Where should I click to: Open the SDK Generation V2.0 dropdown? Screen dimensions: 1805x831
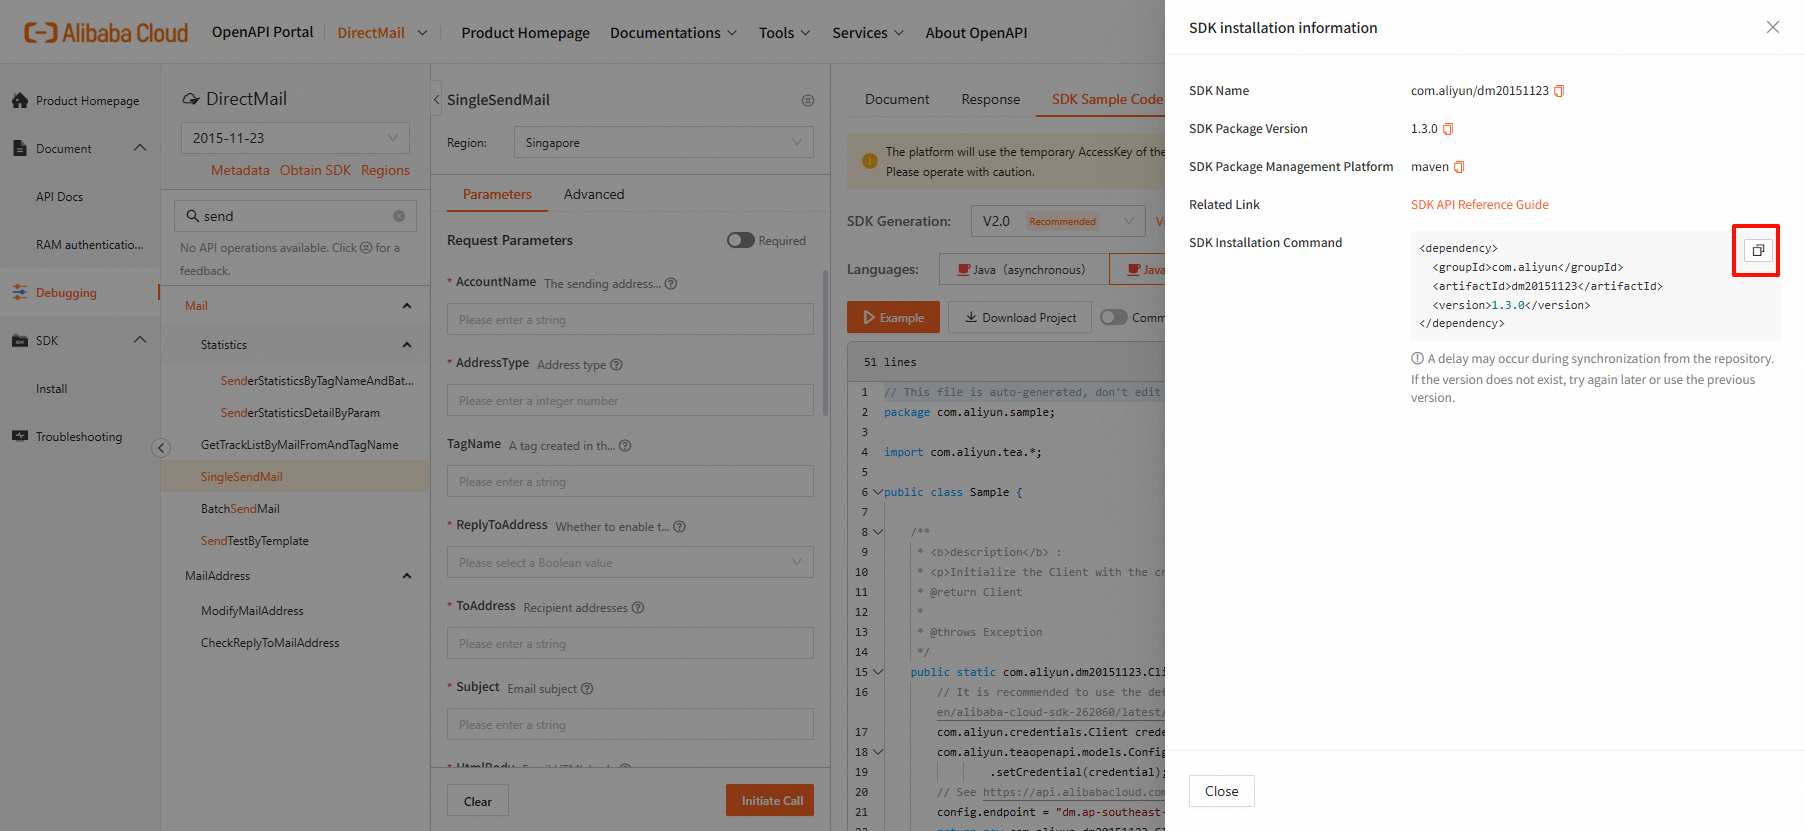point(1057,221)
